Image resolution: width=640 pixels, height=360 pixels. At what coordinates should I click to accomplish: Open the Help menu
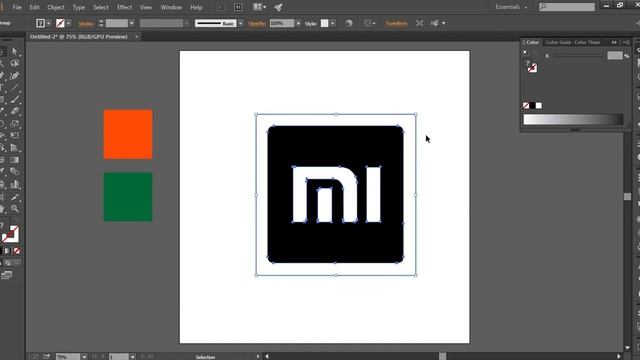pos(196,7)
